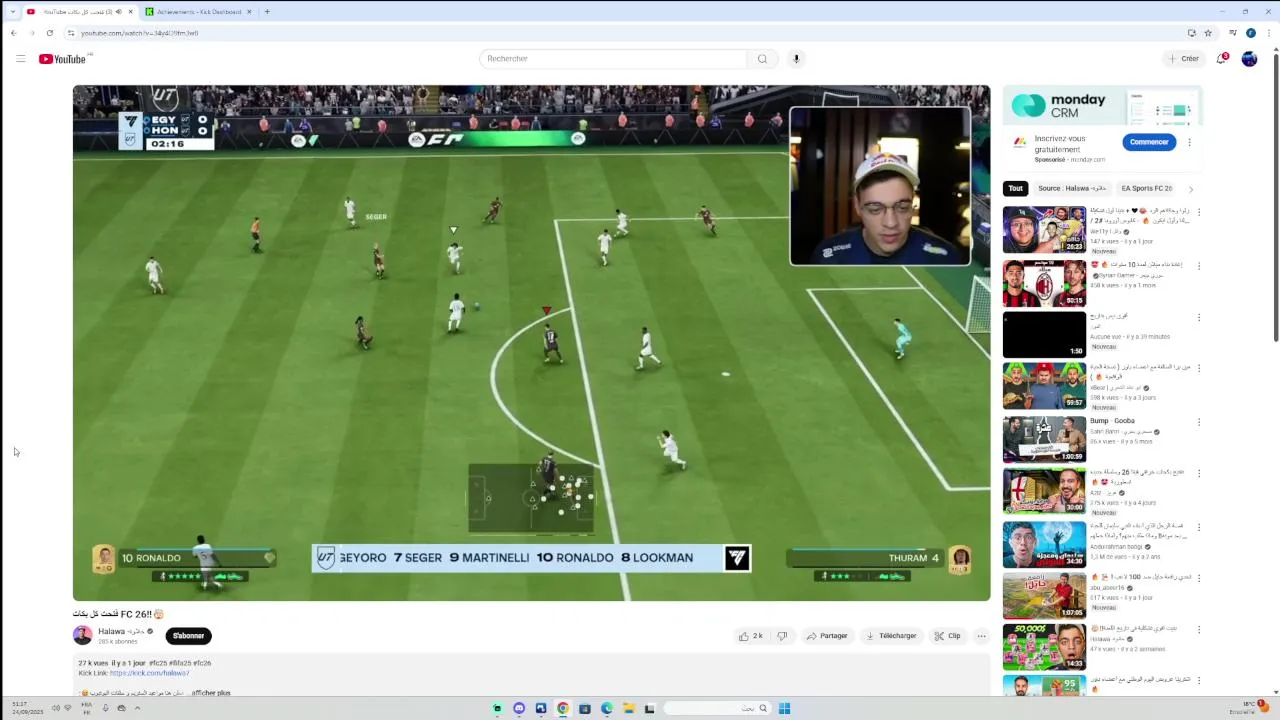Viewport: 1280px width, 720px height.
Task: Open the YouTube account avatar menu
Action: [x=1249, y=59]
